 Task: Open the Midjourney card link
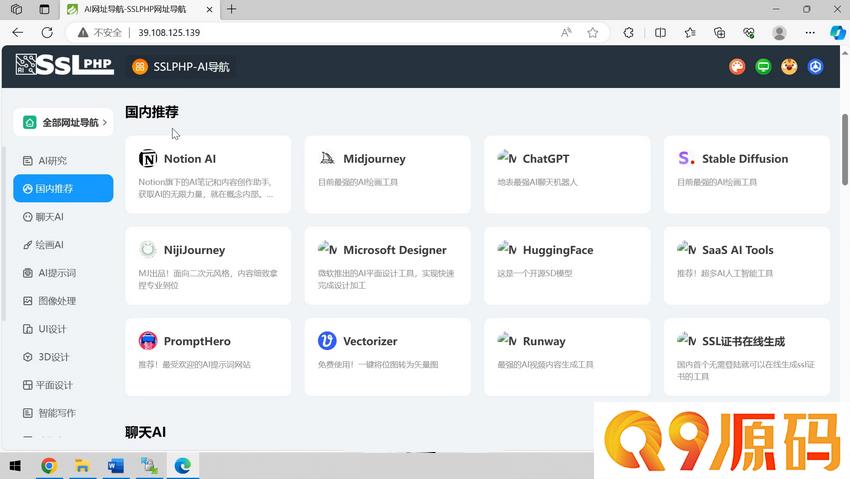(x=388, y=174)
